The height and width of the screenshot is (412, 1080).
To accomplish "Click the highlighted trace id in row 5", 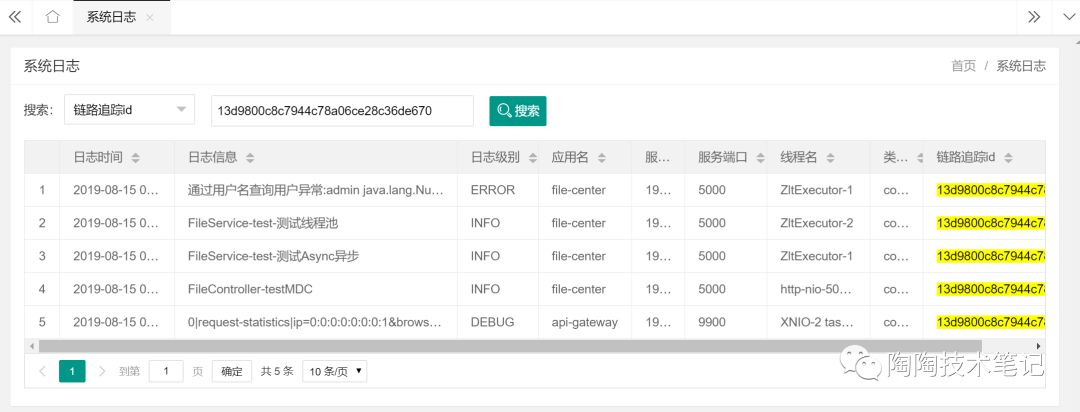I will tap(990, 322).
